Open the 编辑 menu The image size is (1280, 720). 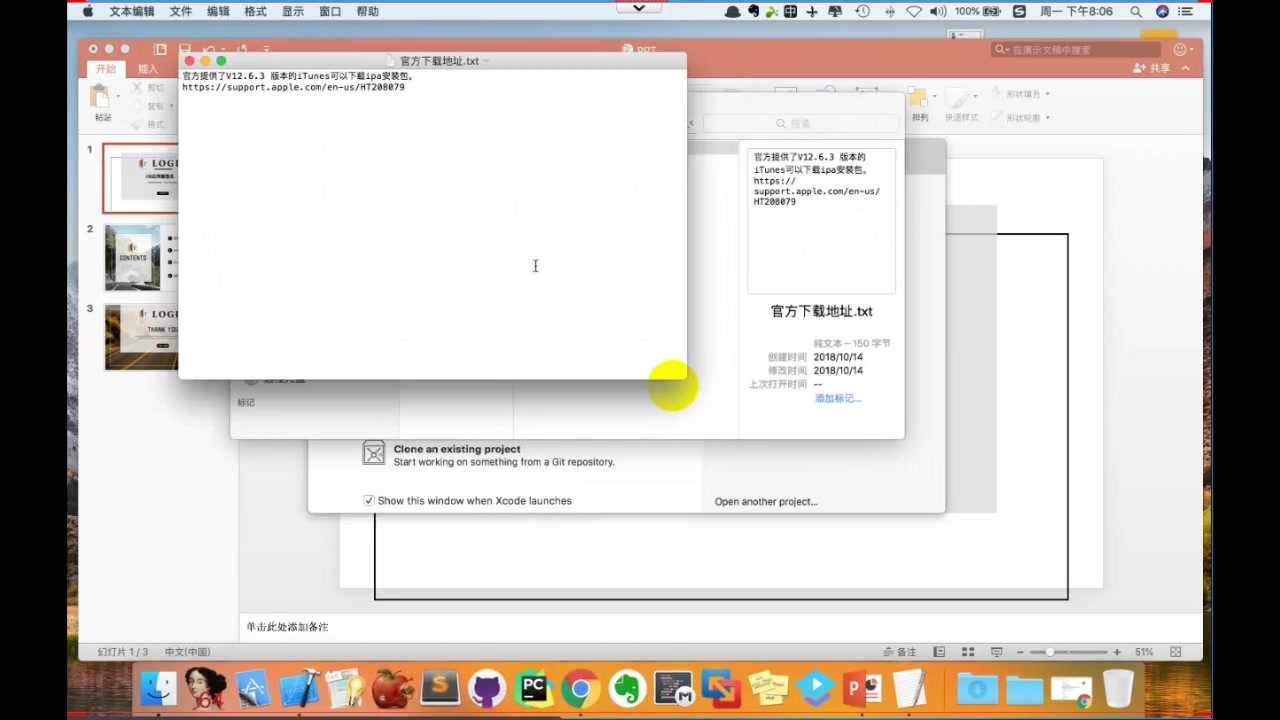click(x=218, y=11)
